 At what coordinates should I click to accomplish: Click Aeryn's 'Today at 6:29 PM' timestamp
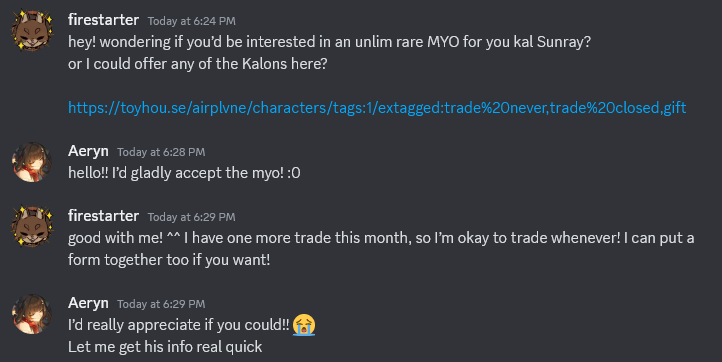tap(161, 304)
